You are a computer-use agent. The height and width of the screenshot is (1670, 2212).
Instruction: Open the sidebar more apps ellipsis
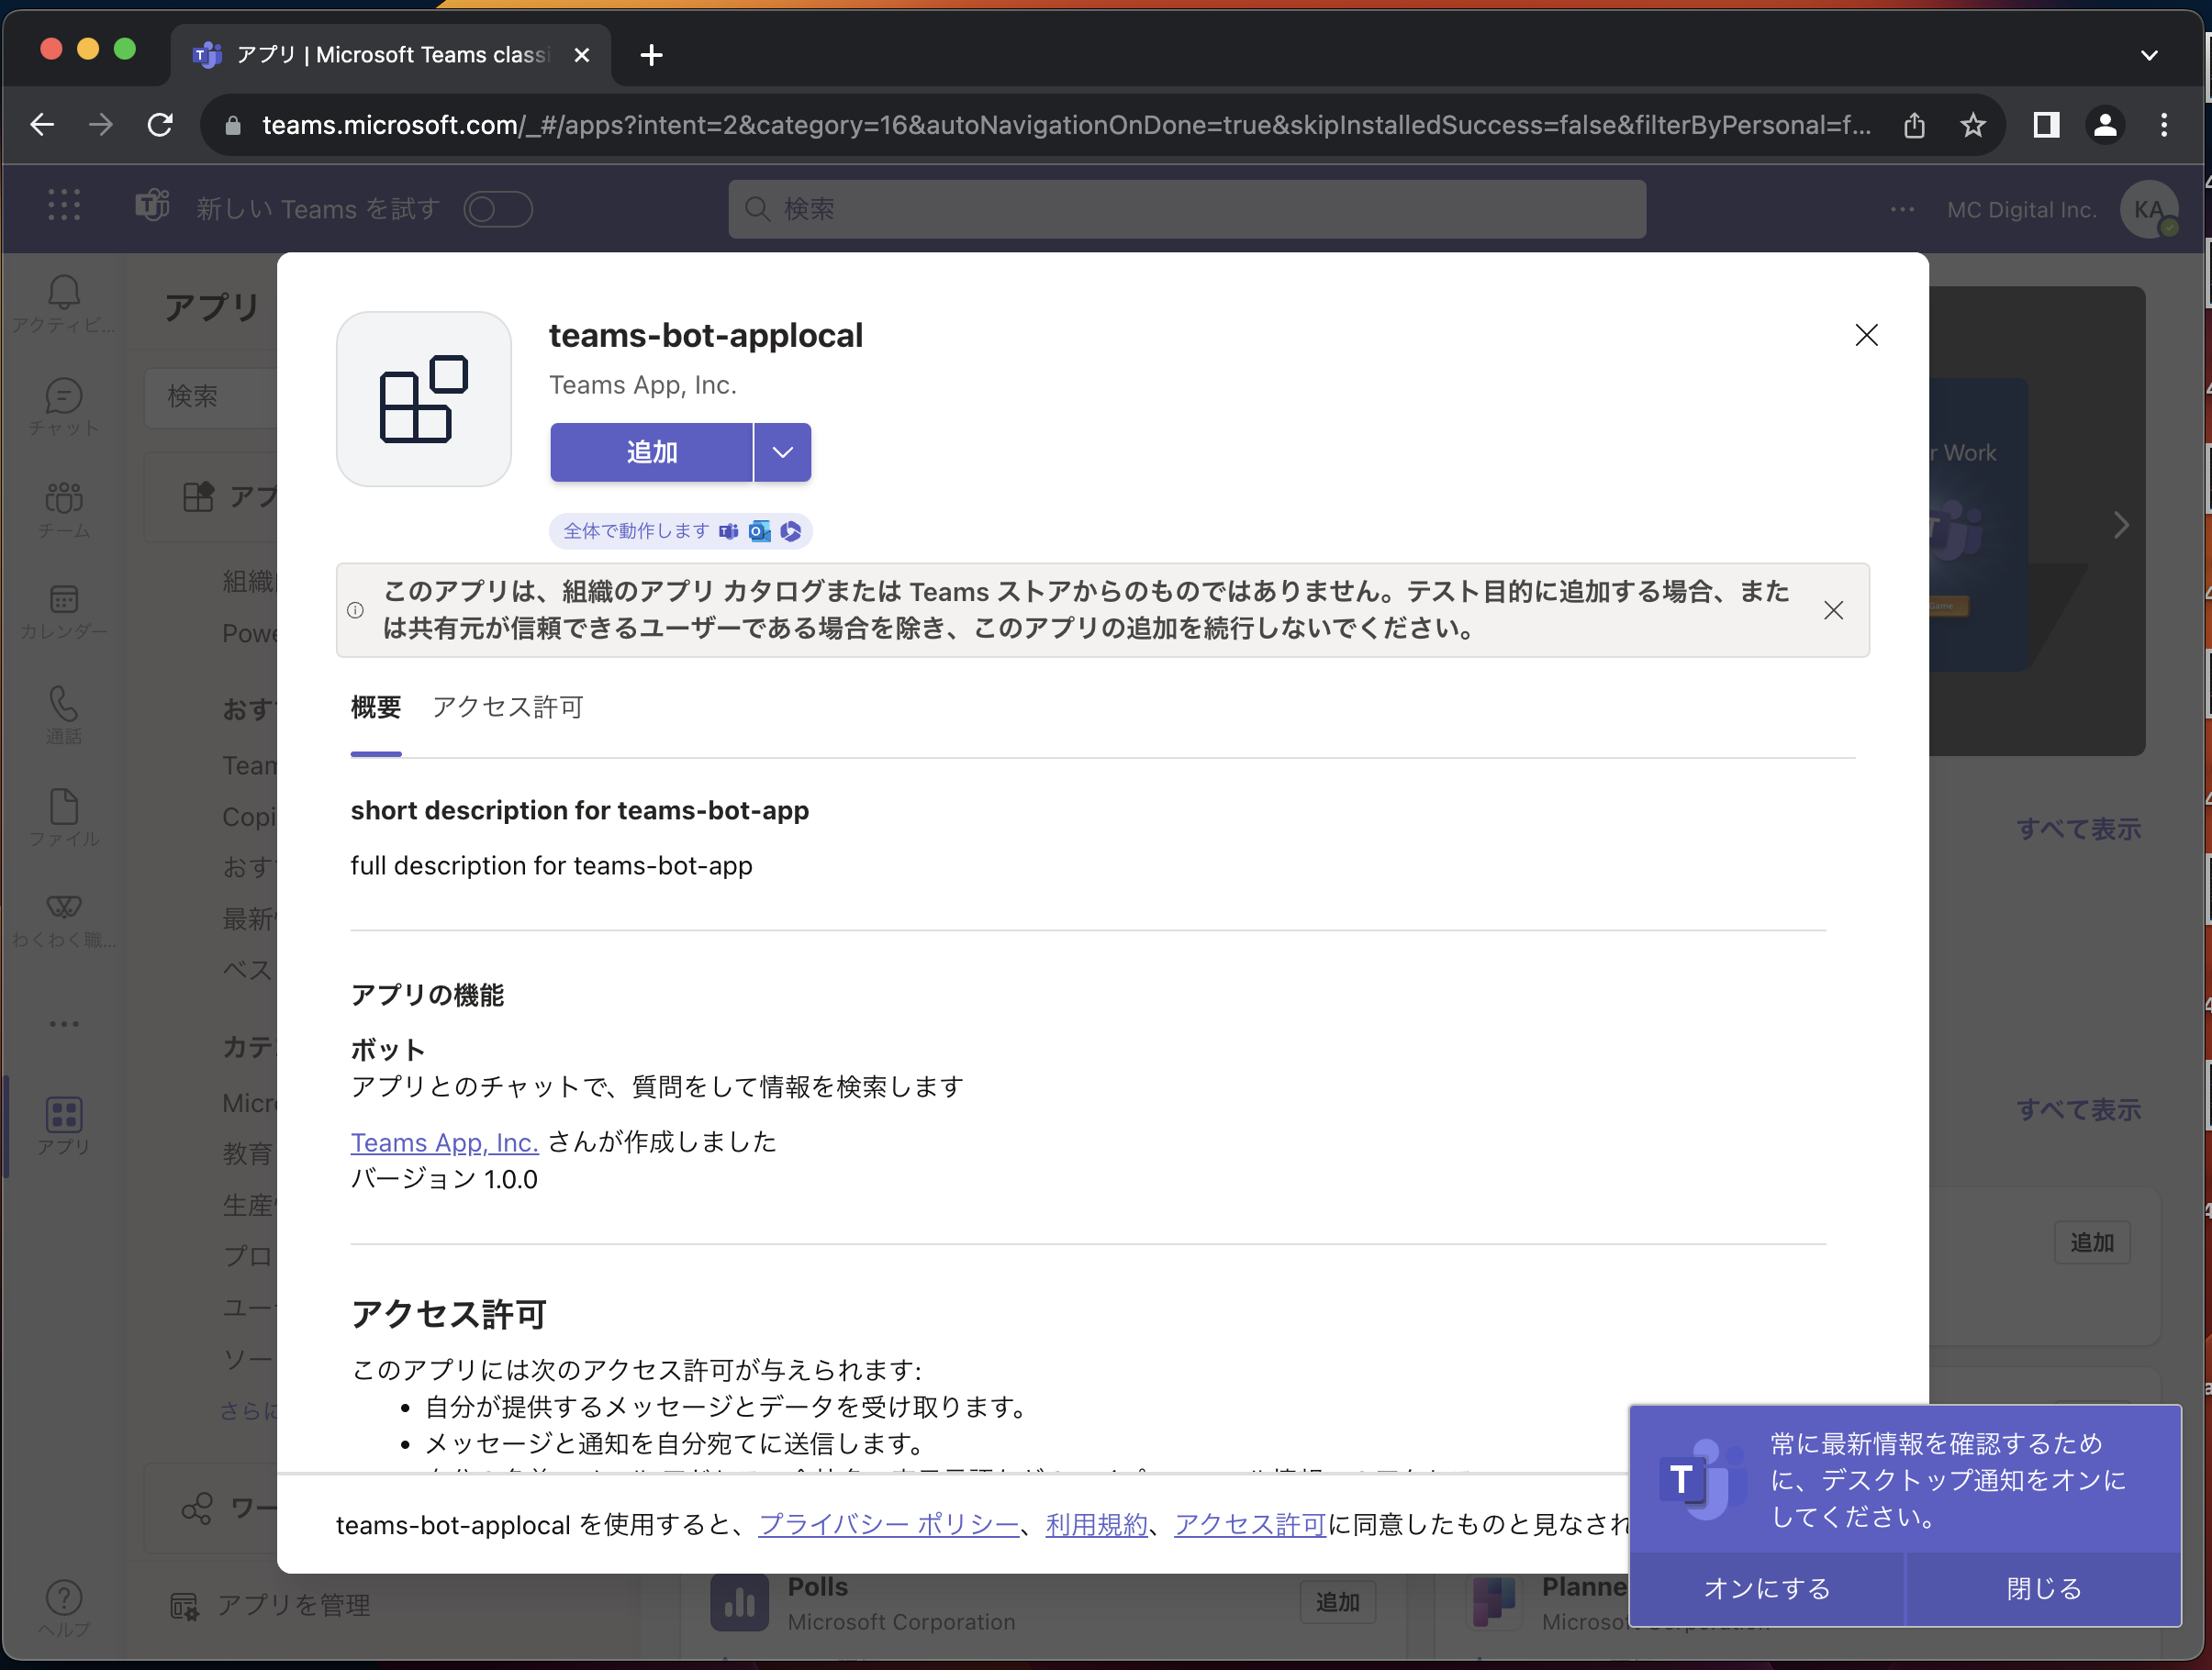point(64,1024)
